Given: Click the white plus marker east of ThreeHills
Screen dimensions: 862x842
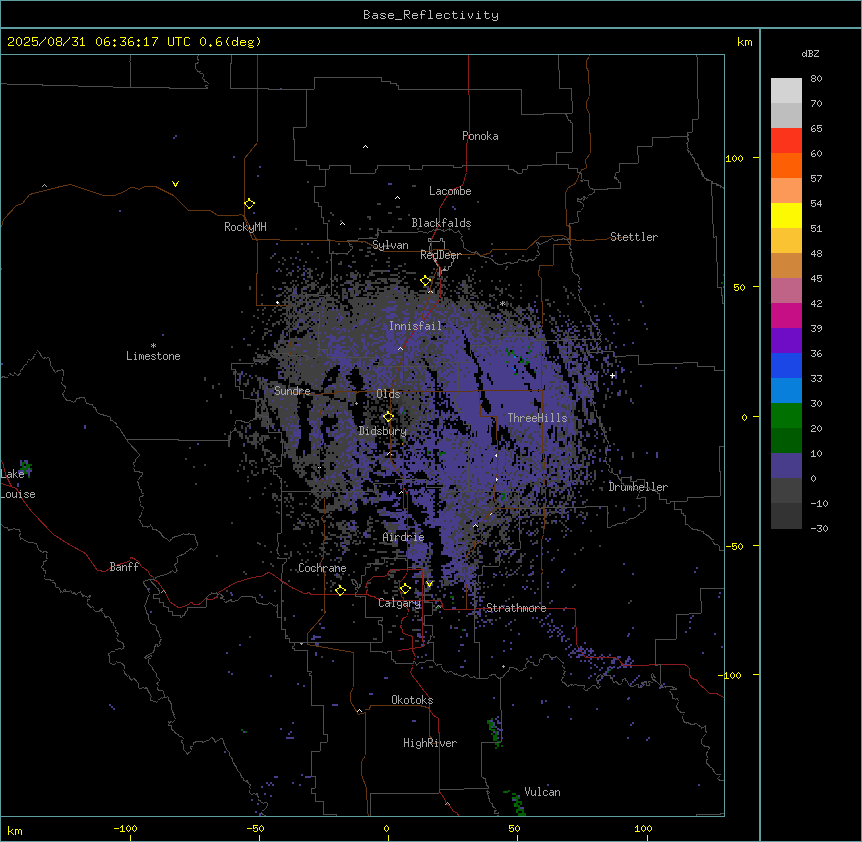Looking at the screenshot, I should 612,375.
